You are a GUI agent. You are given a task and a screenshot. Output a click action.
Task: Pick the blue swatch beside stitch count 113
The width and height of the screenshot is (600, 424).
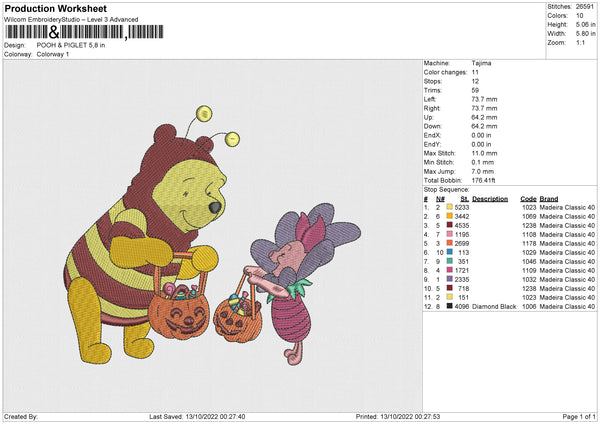pos(450,253)
